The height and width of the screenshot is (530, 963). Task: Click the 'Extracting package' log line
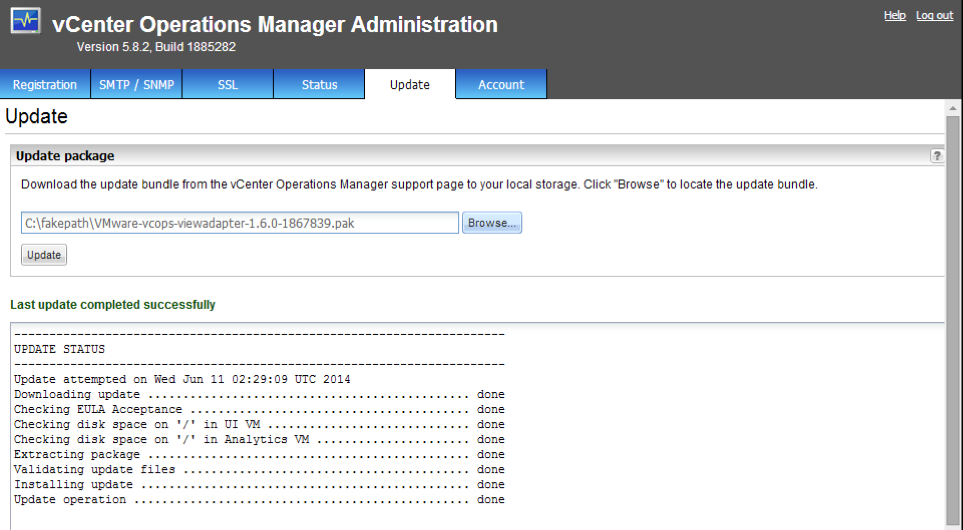tap(259, 454)
